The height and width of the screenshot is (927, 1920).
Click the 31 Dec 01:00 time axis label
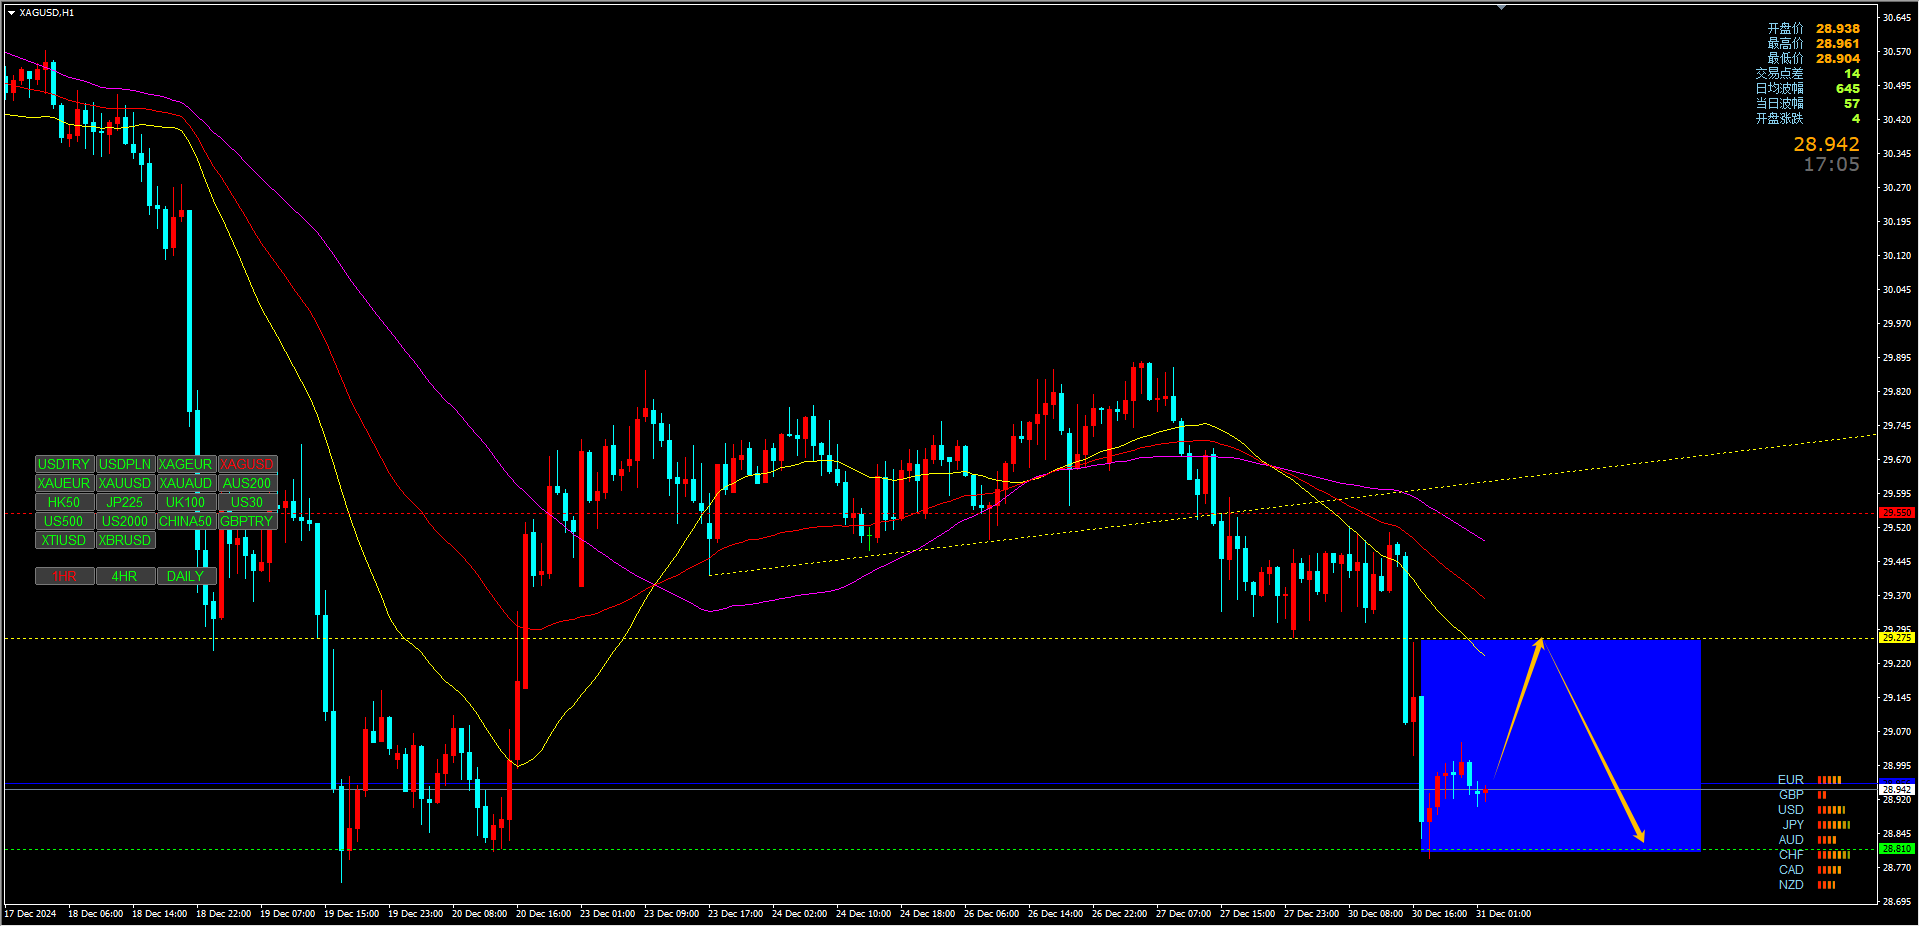click(1503, 914)
